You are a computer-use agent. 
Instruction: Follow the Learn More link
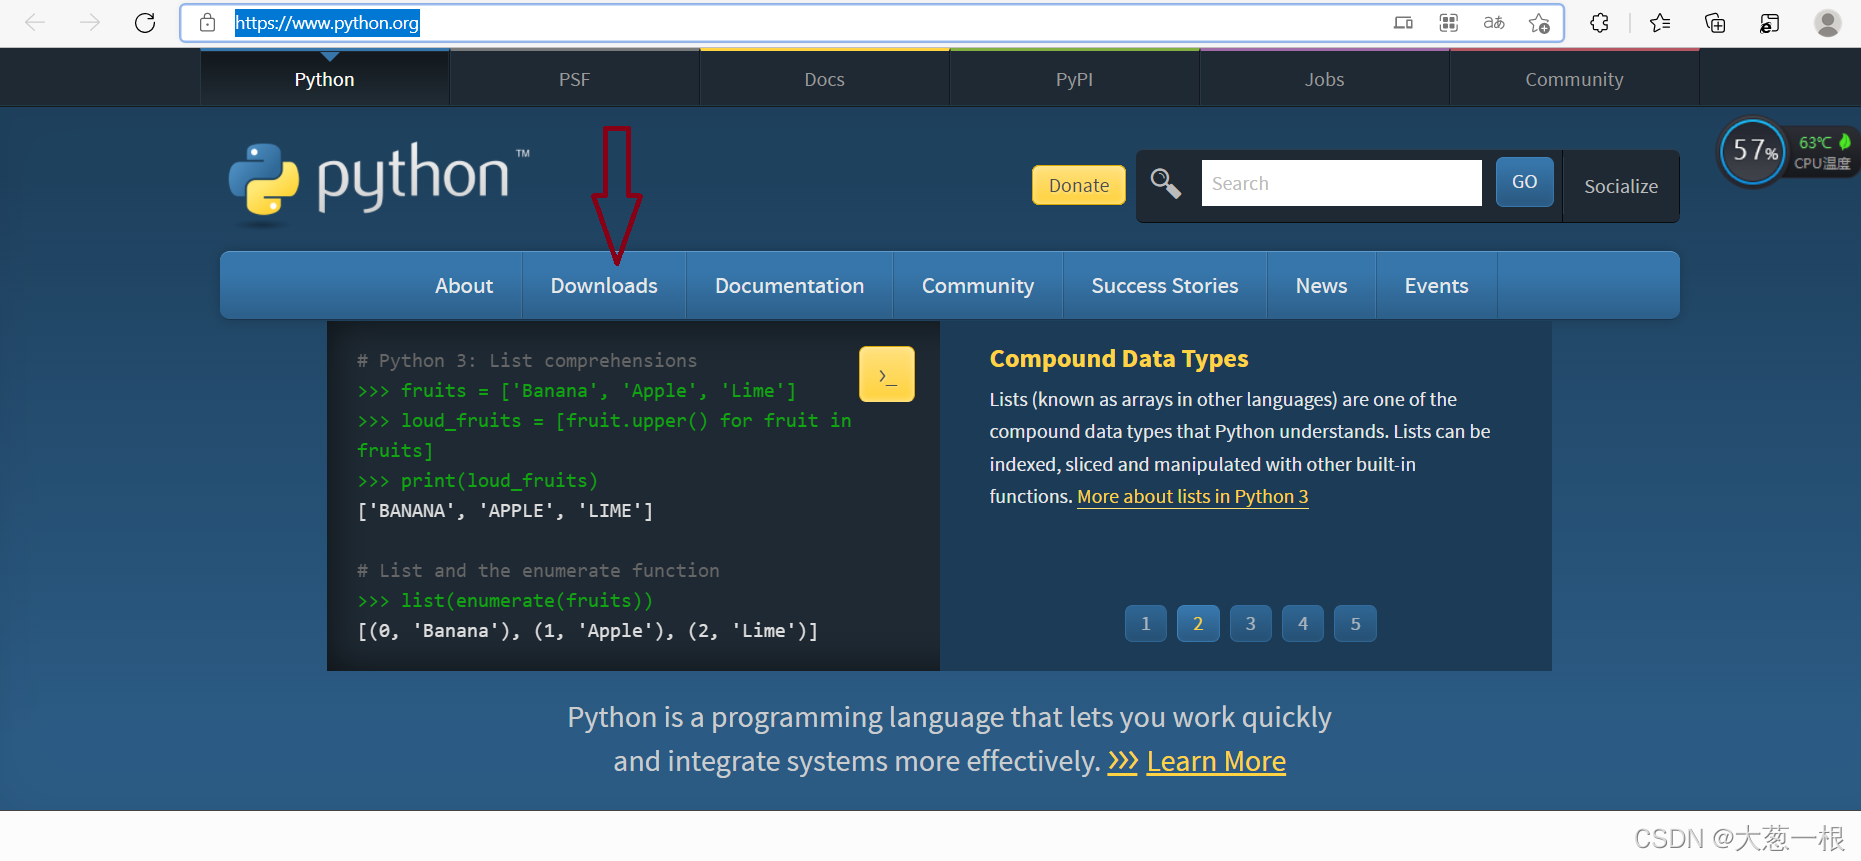1216,762
